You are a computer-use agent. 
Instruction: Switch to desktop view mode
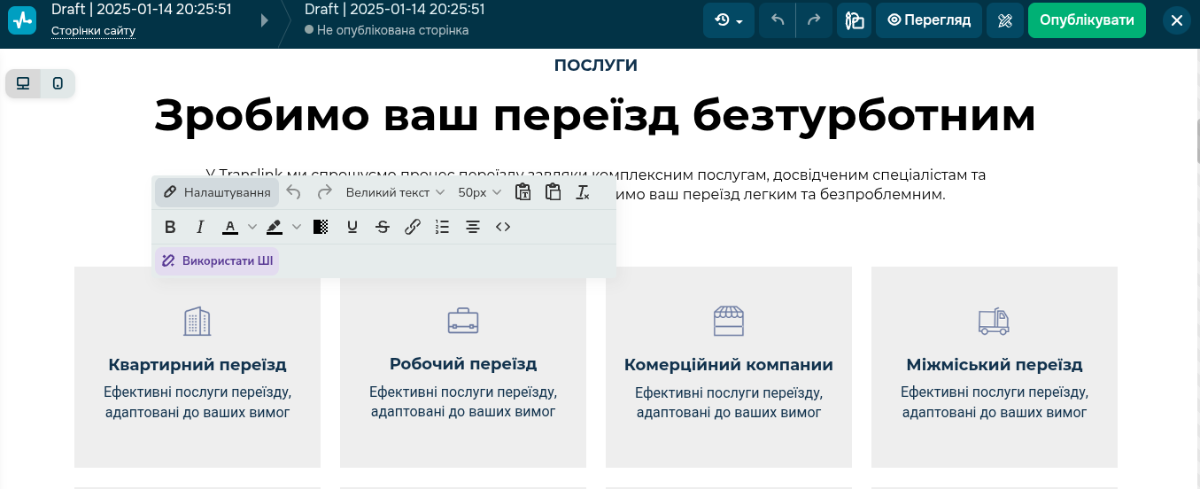click(x=23, y=83)
